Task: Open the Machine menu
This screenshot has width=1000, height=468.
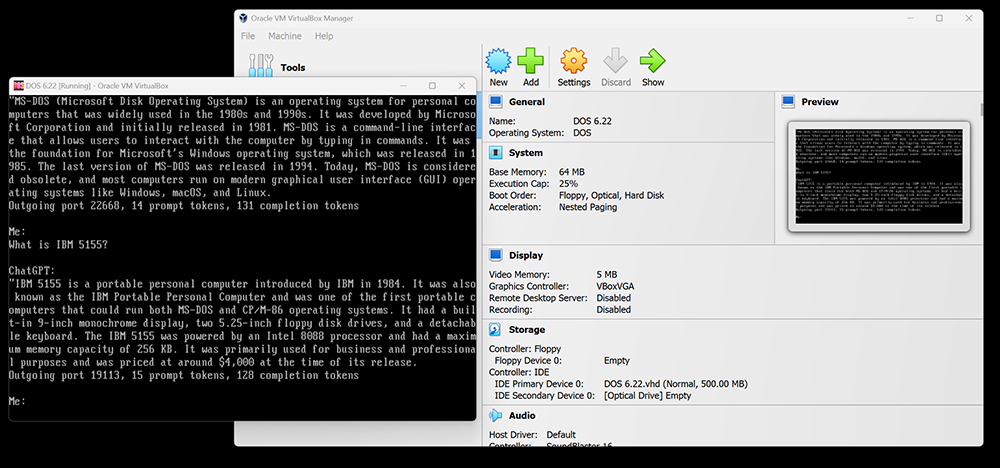Action: click(284, 36)
